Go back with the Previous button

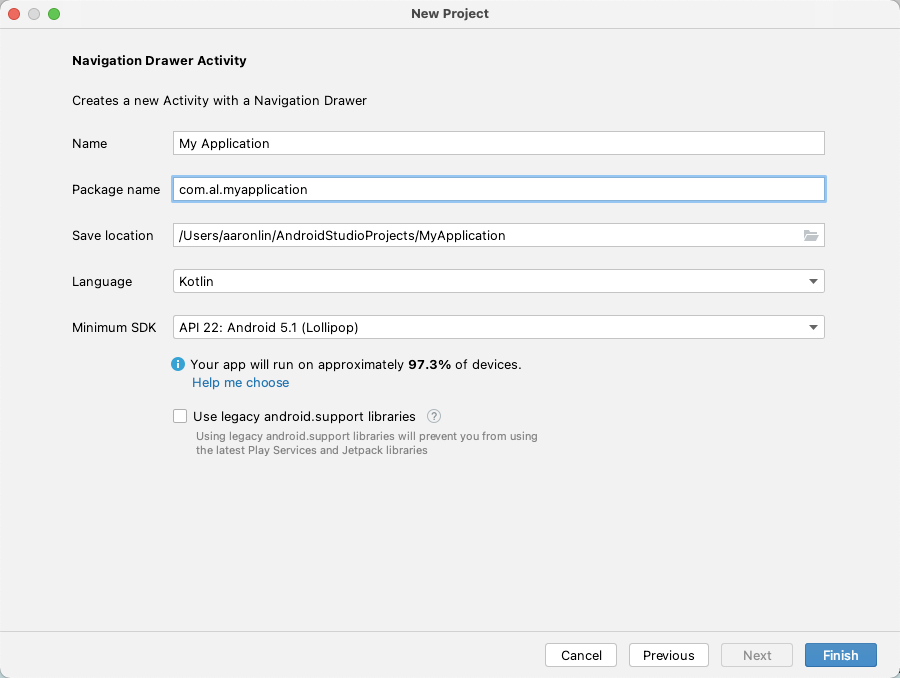[669, 655]
